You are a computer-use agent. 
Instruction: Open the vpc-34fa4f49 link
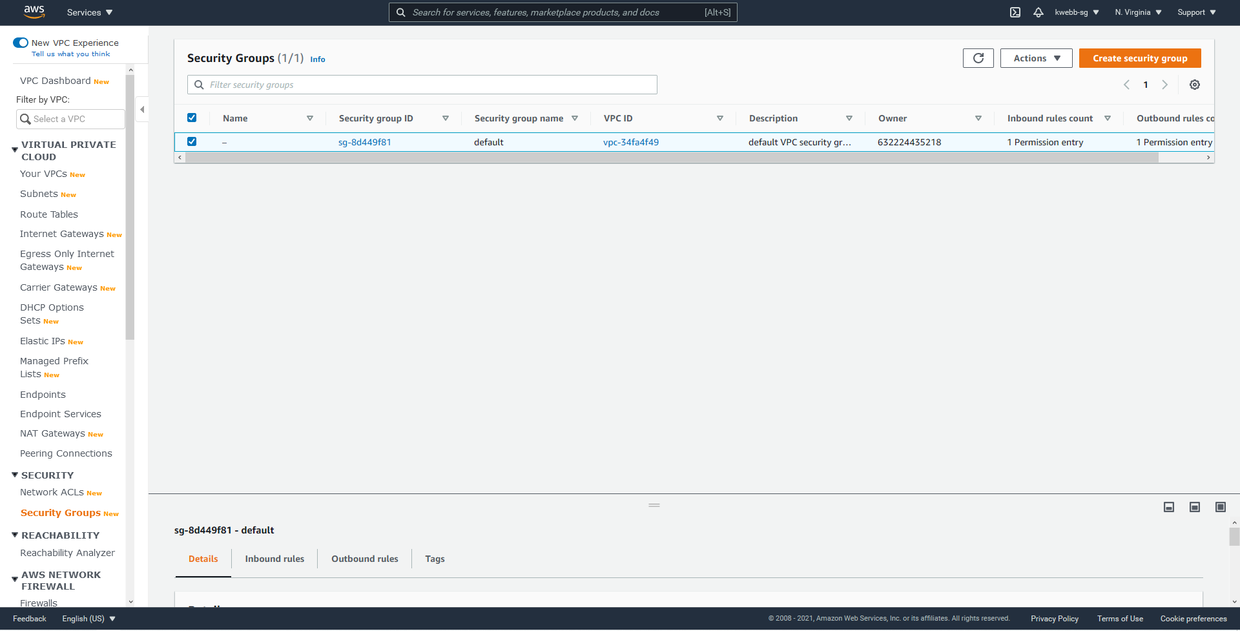coord(631,142)
